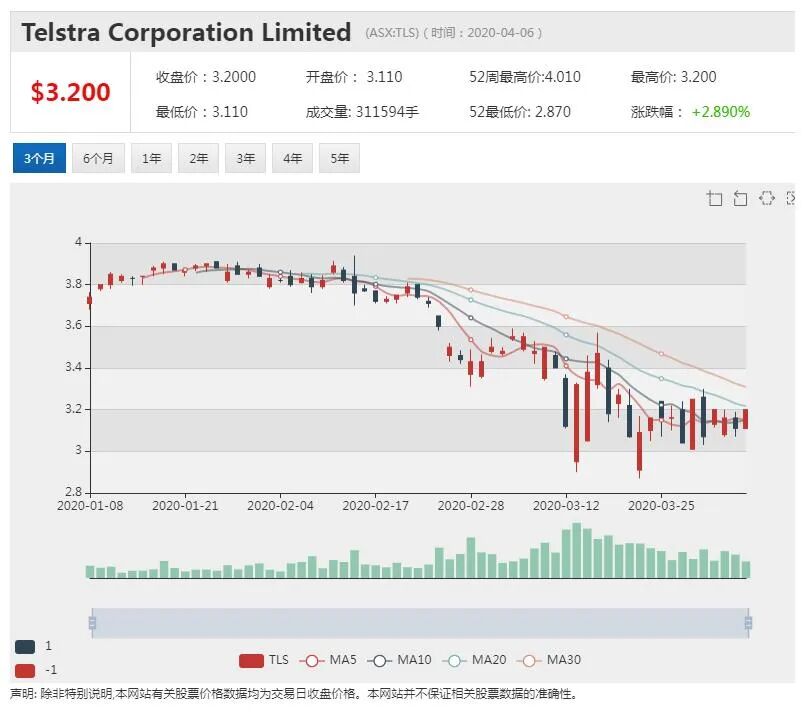Click the restore chart icon

[x=767, y=198]
